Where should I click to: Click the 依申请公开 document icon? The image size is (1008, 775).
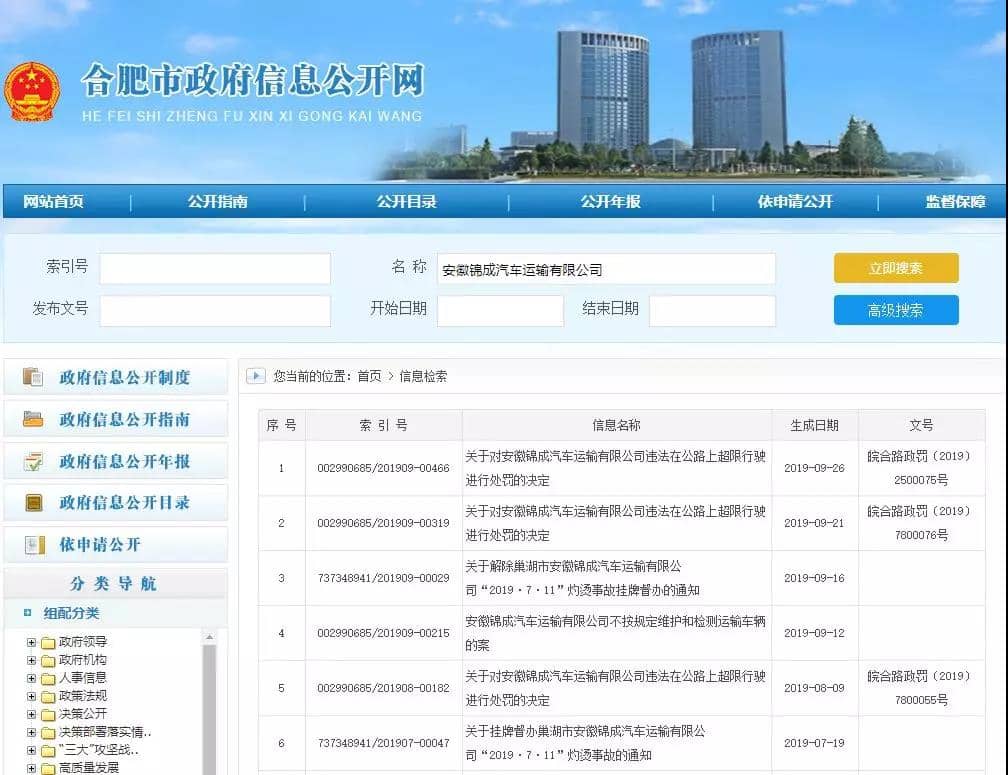pyautogui.click(x=34, y=545)
